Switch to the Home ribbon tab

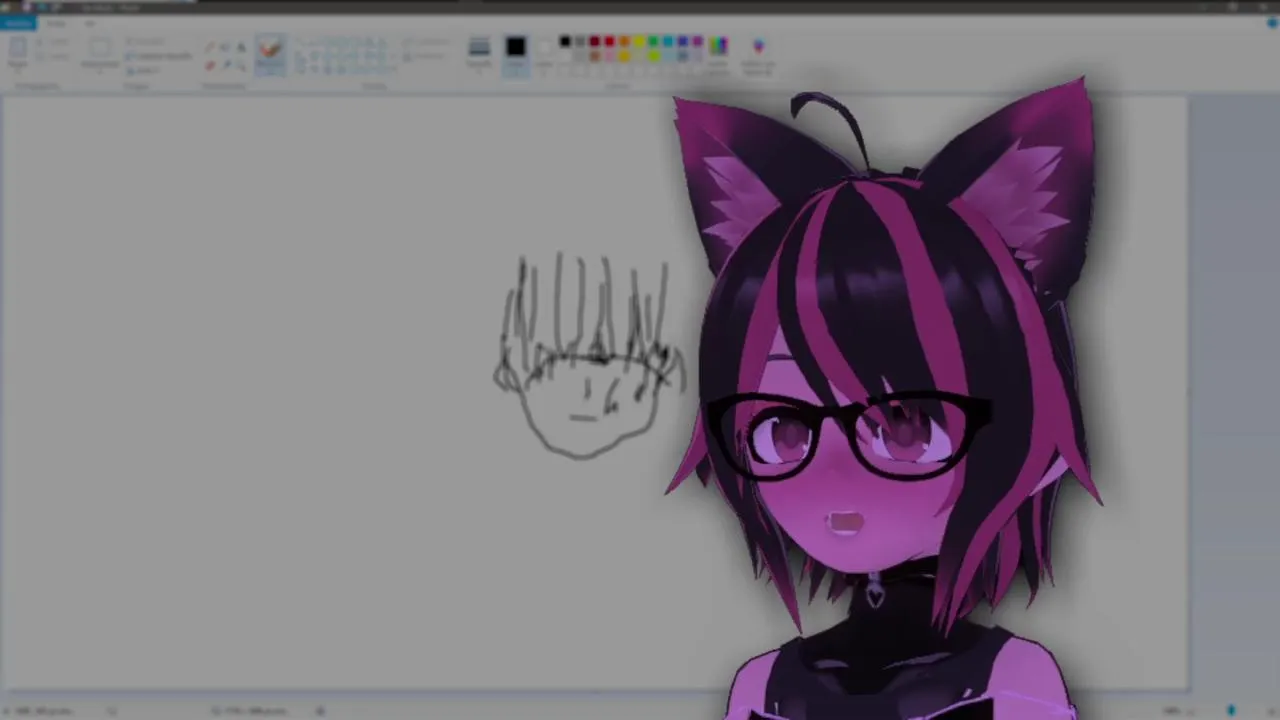[x=55, y=23]
